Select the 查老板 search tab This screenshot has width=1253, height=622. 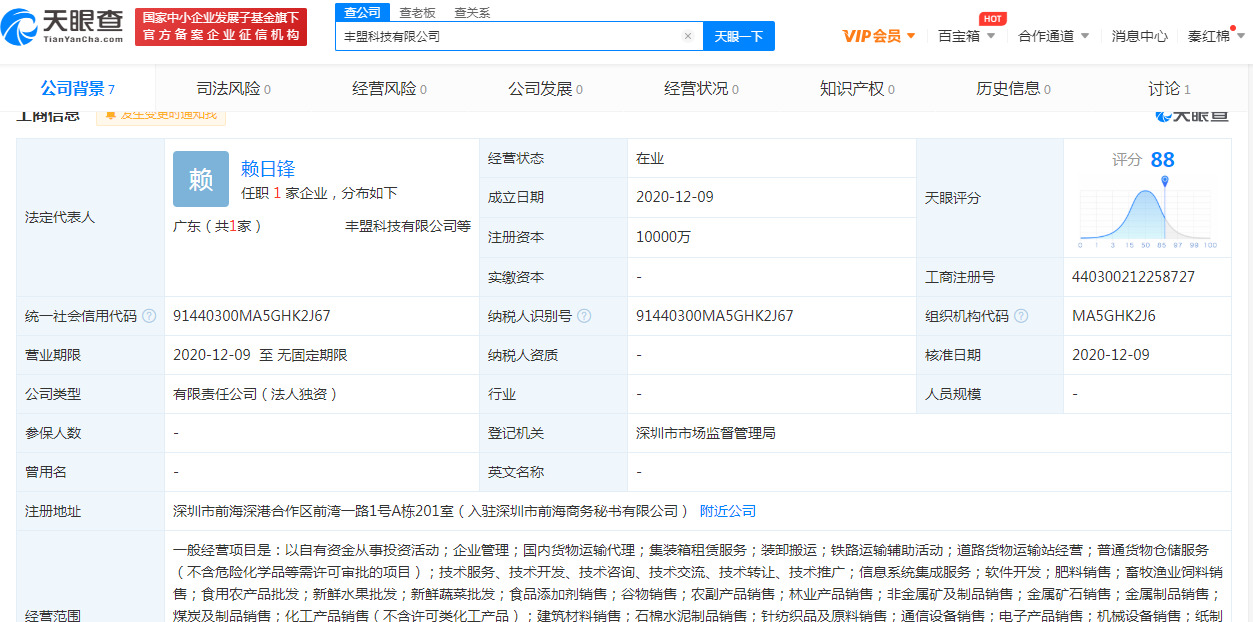click(417, 13)
